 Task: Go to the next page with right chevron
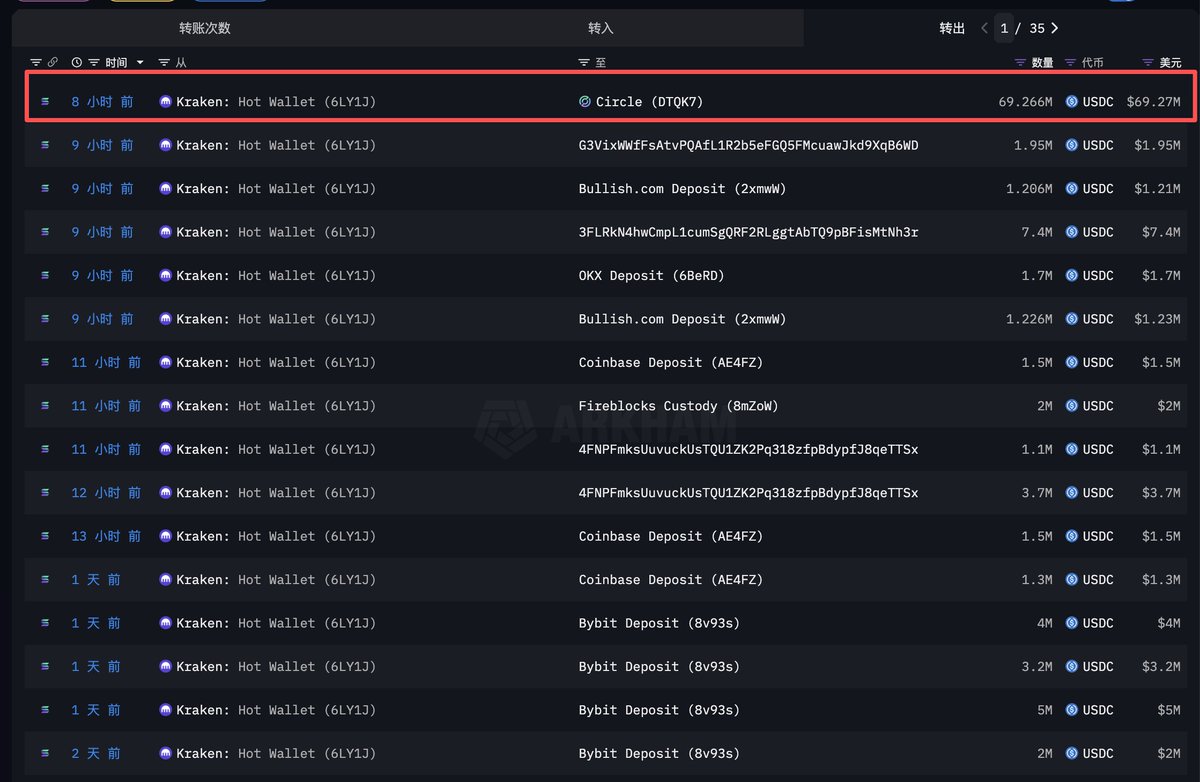[x=1055, y=28]
